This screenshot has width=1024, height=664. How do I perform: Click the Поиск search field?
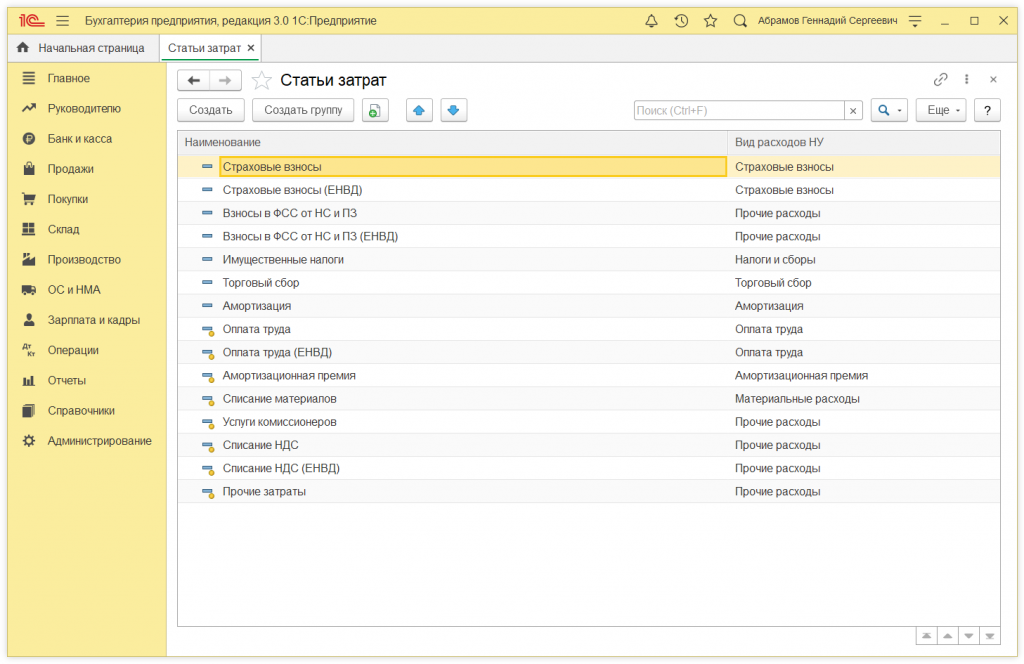(739, 110)
